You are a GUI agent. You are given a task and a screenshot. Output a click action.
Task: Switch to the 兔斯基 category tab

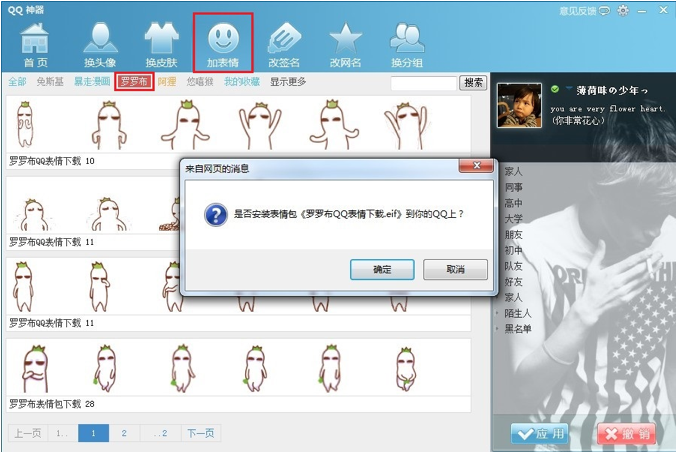(50, 81)
